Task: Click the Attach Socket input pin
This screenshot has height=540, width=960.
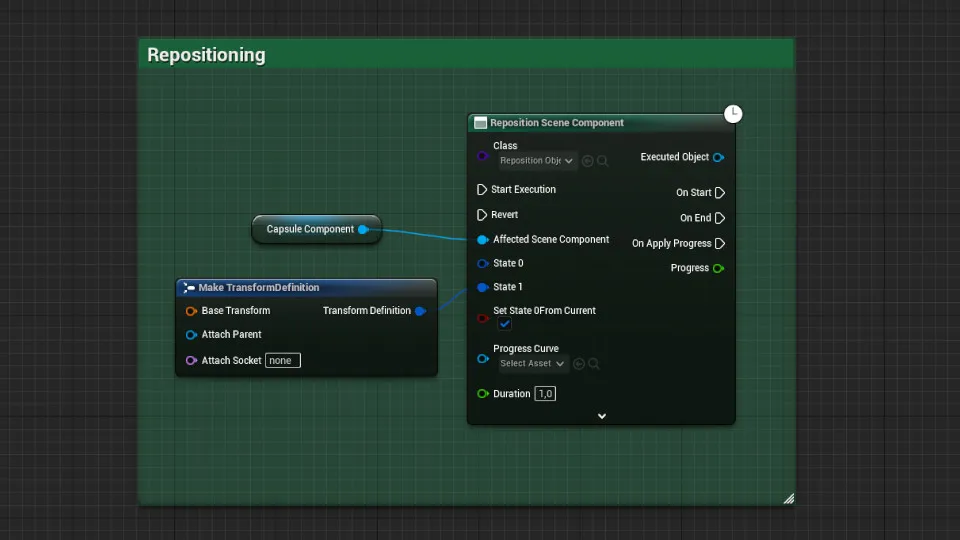Action: pos(191,361)
